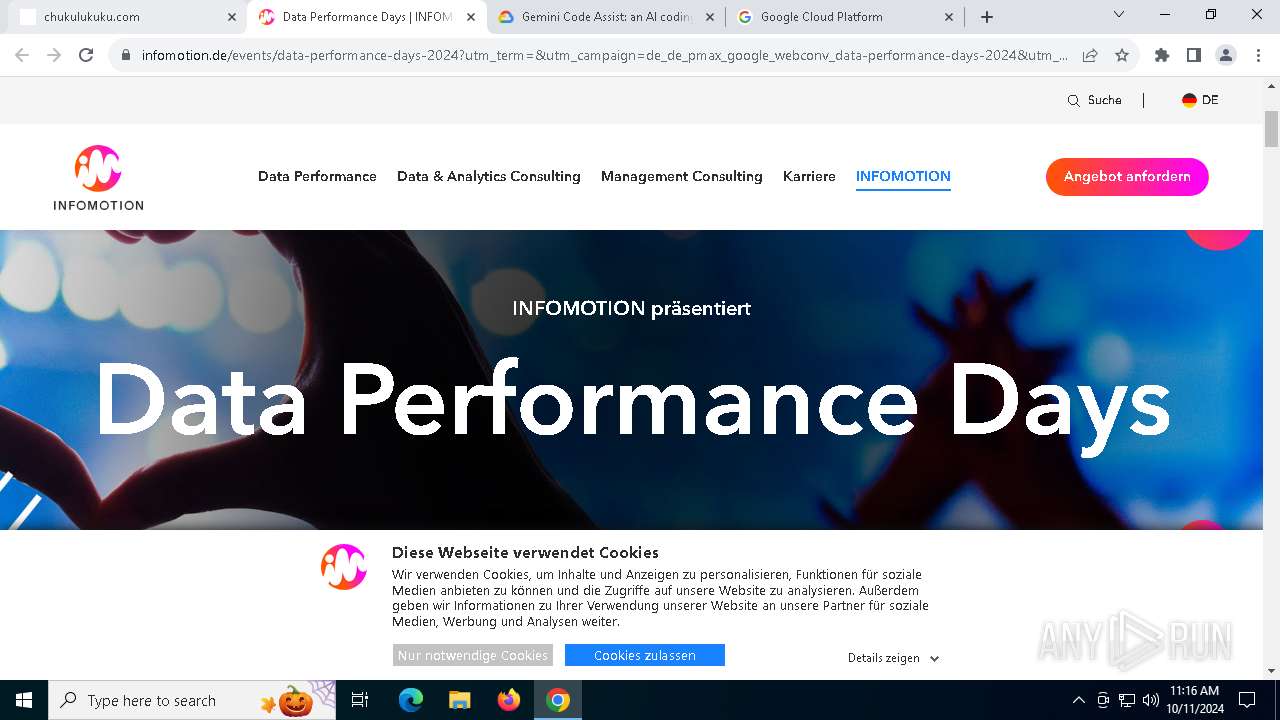Switch to Gemini Code Assist tab

(x=606, y=17)
